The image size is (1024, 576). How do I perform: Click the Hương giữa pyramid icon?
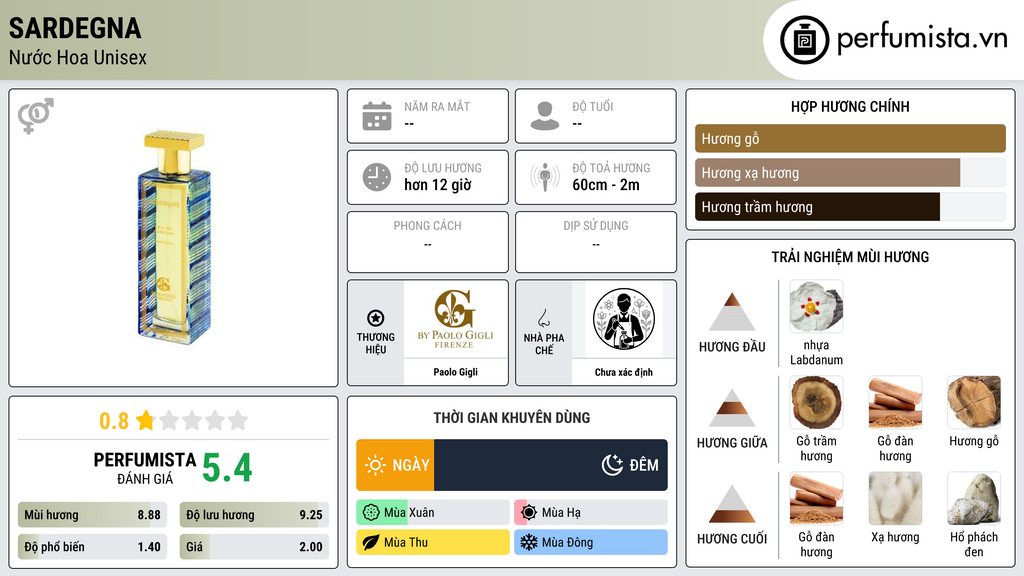[x=732, y=408]
